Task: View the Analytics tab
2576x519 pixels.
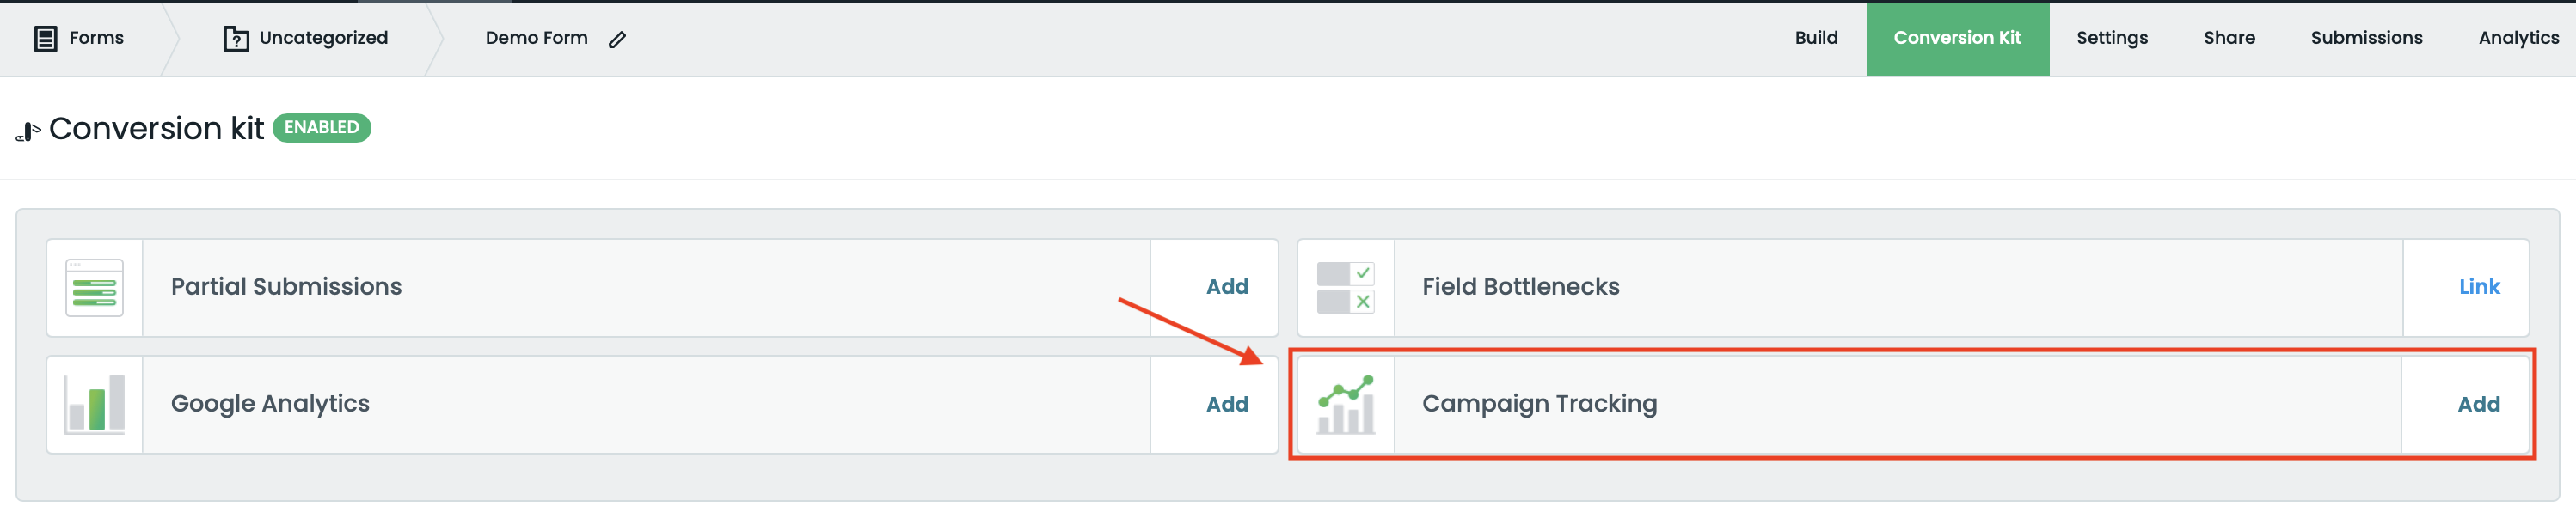Action: [2518, 38]
